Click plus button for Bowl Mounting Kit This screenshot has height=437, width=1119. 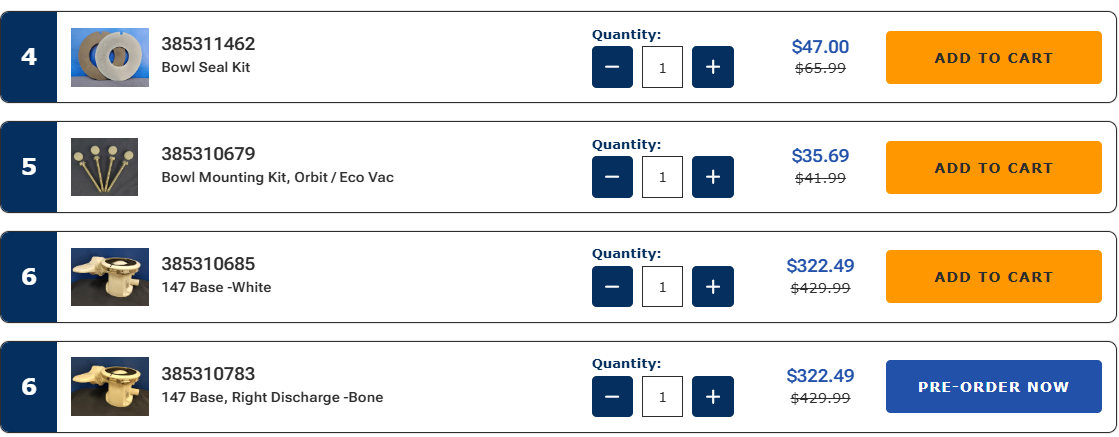(712, 177)
